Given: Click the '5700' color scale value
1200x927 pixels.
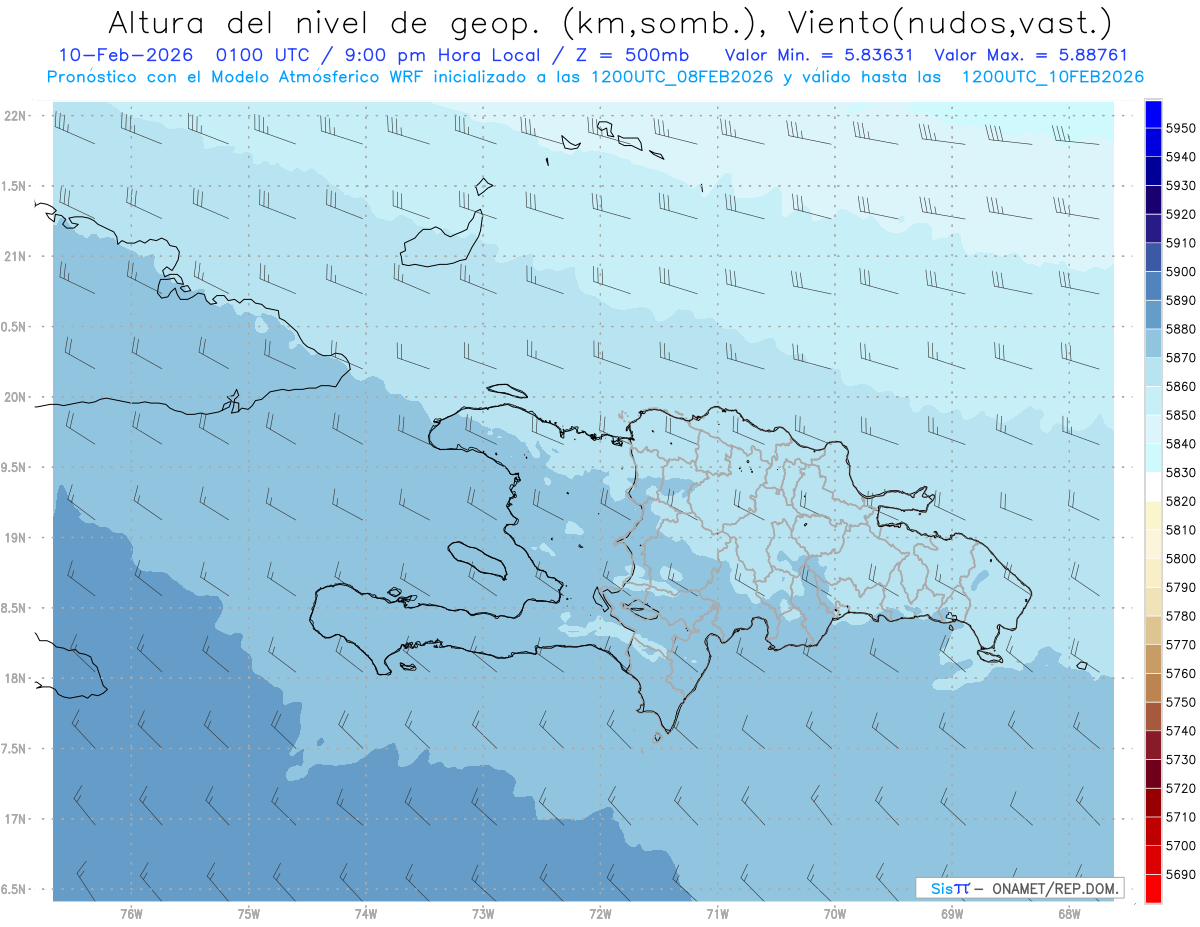Looking at the screenshot, I should tap(1181, 845).
